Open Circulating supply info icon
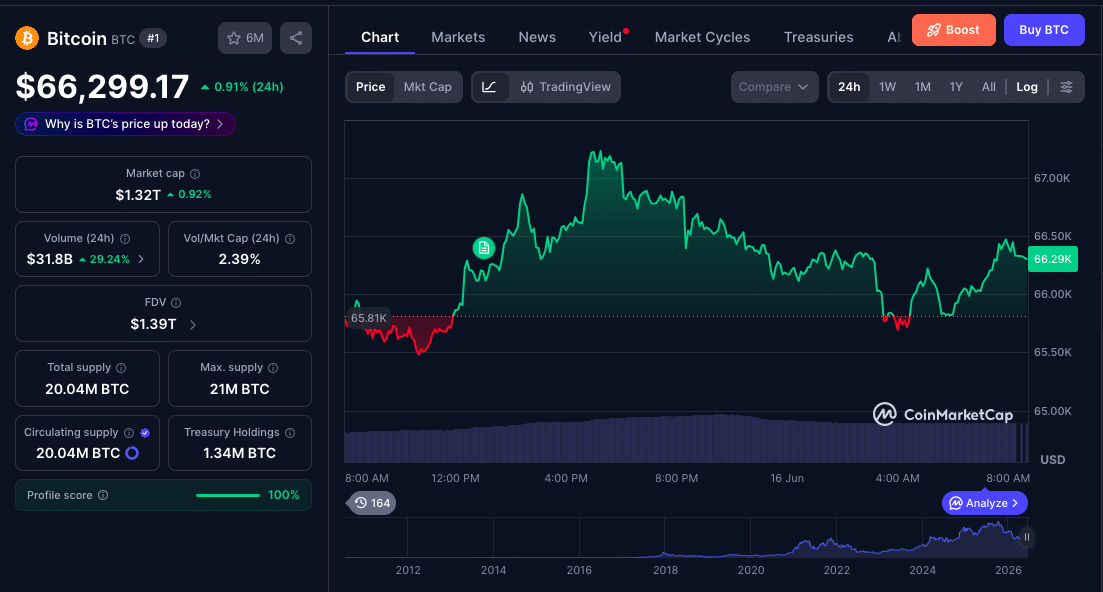The width and height of the screenshot is (1103, 592). click(x=129, y=433)
